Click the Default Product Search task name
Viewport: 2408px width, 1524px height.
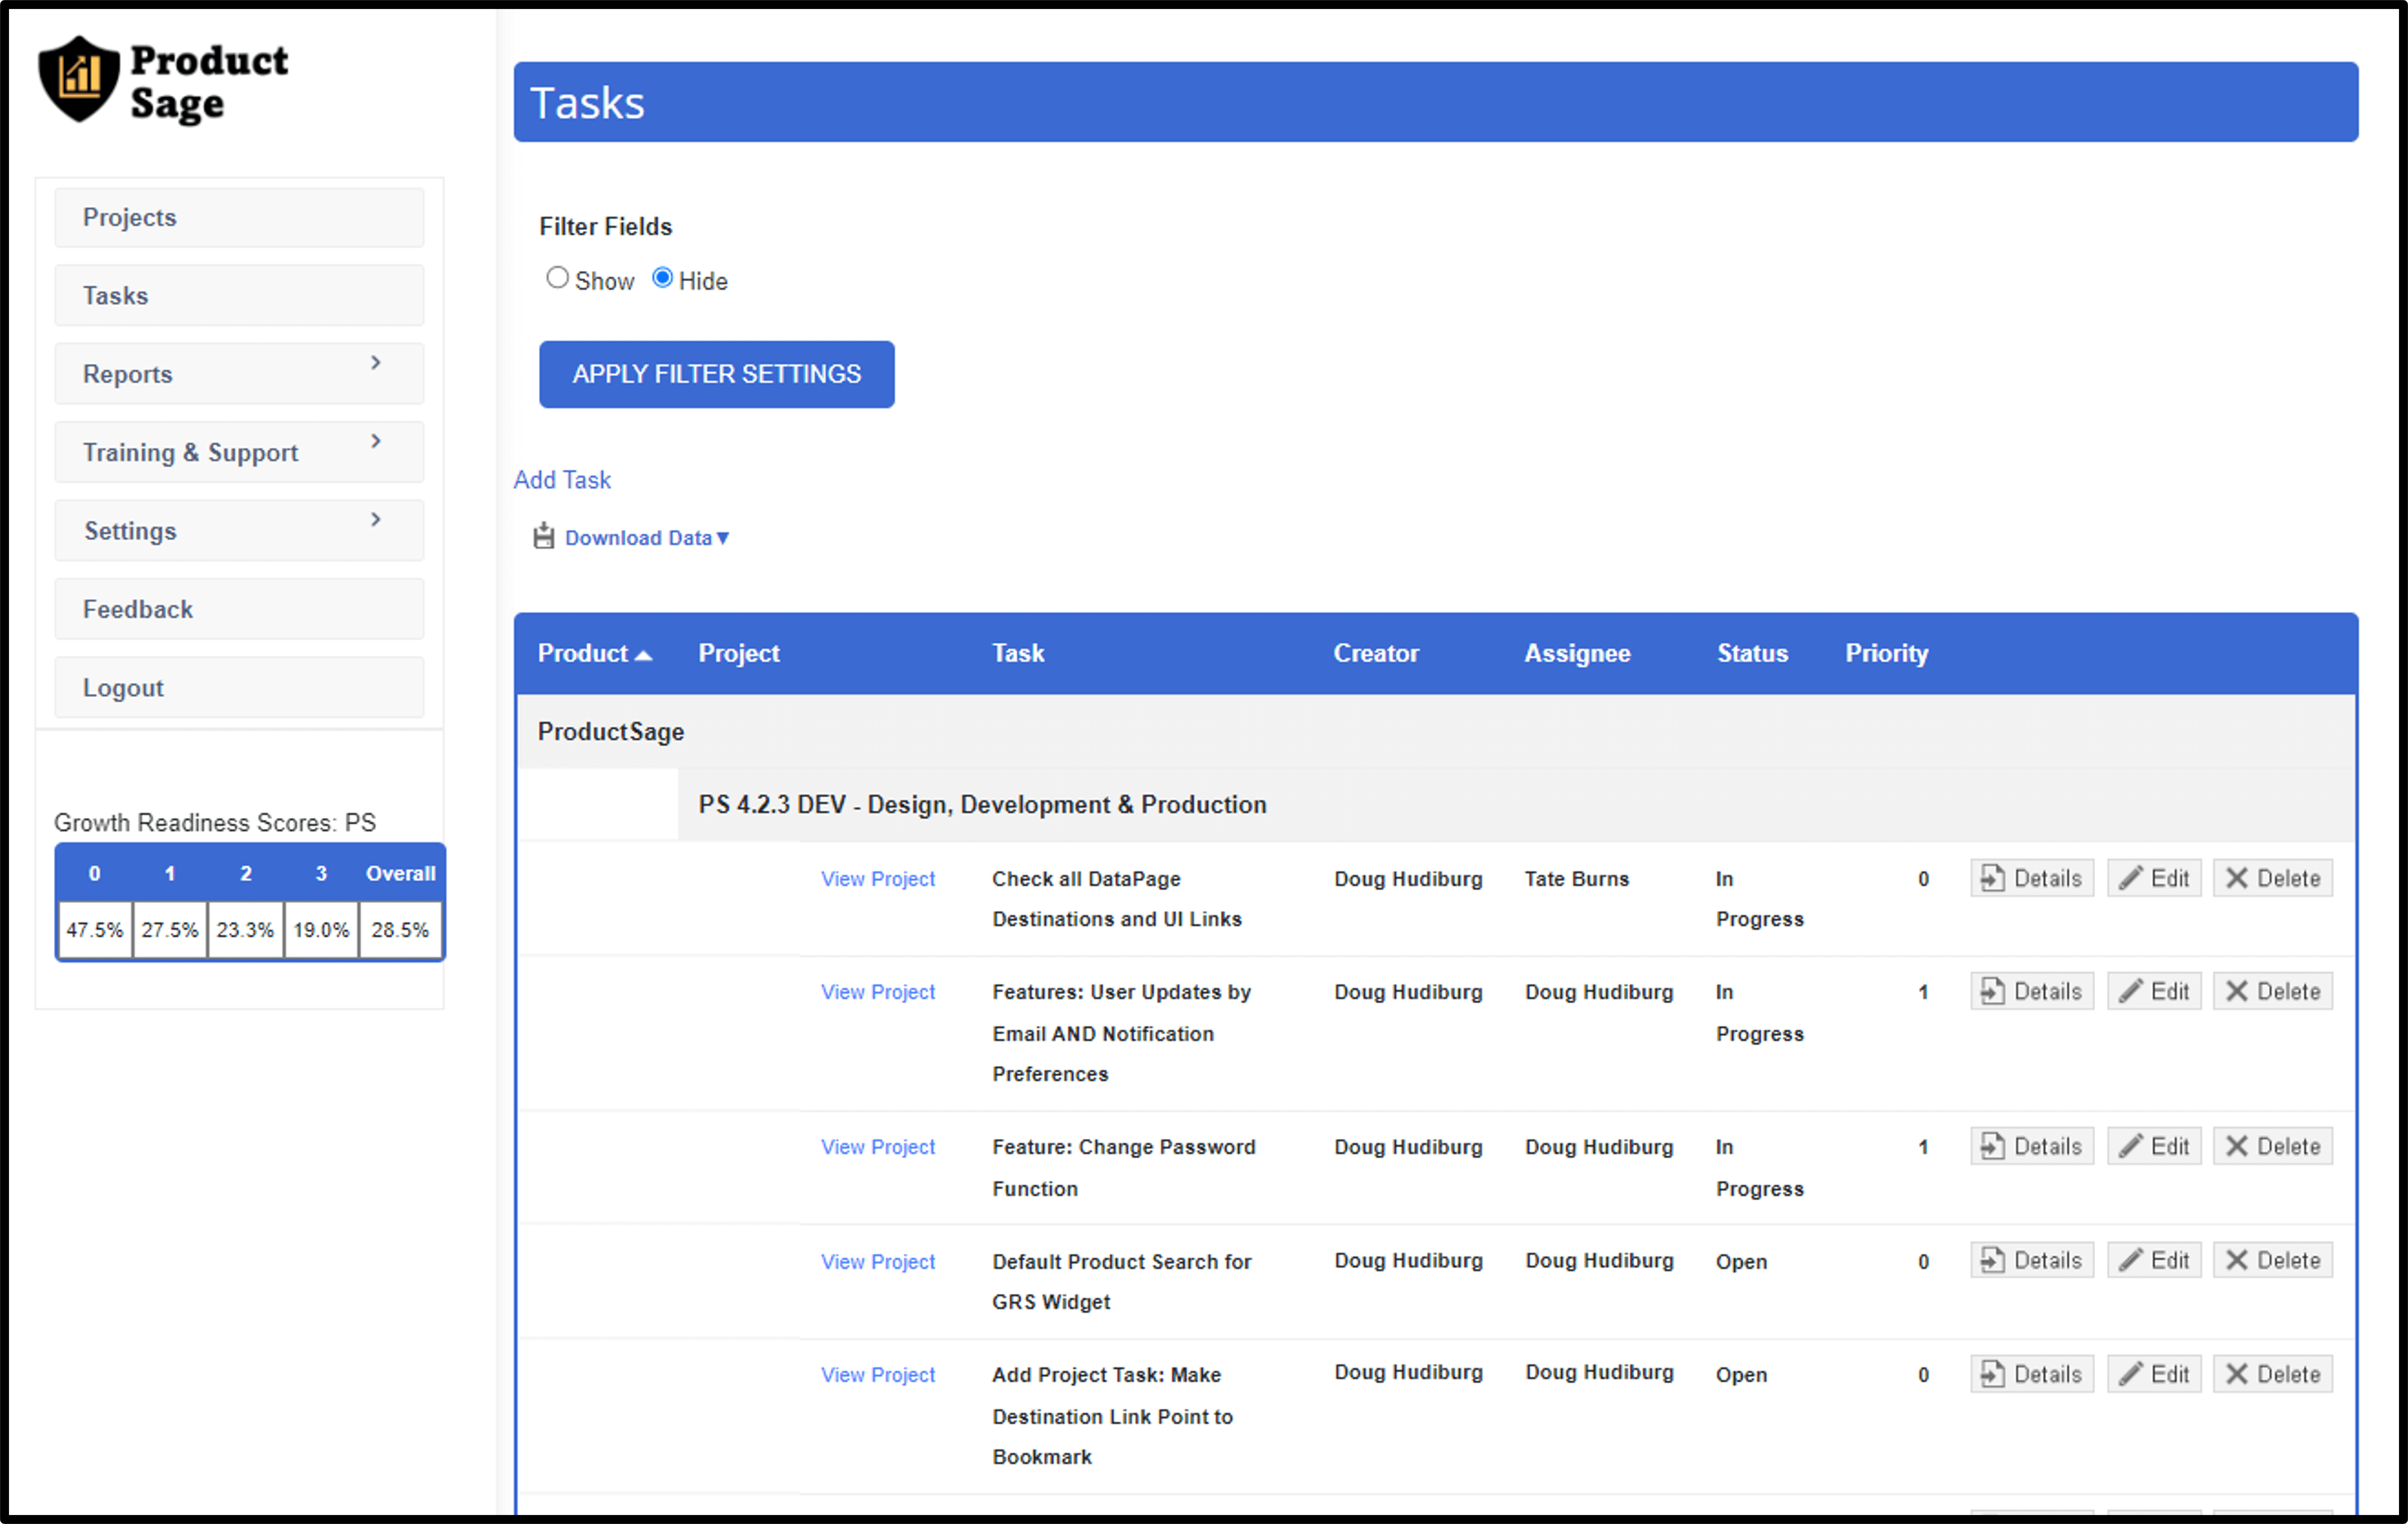(x=1121, y=1281)
